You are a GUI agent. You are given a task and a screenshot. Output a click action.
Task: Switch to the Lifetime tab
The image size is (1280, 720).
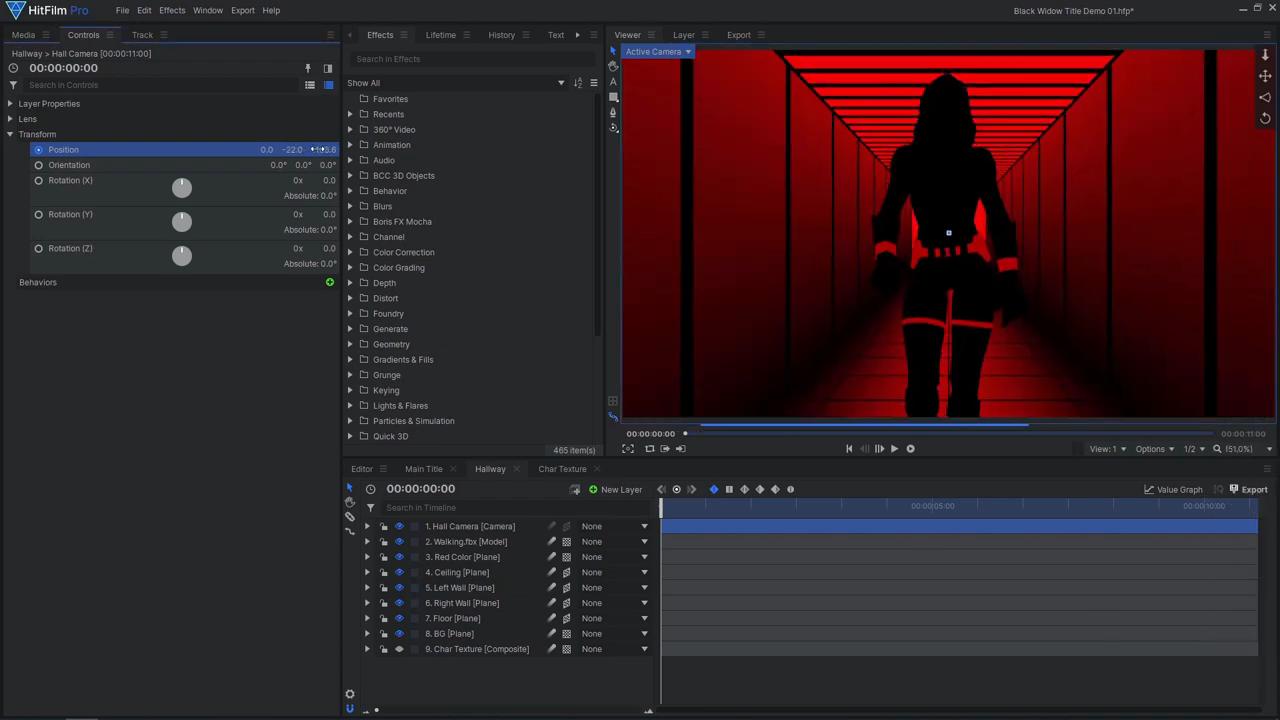(x=441, y=35)
